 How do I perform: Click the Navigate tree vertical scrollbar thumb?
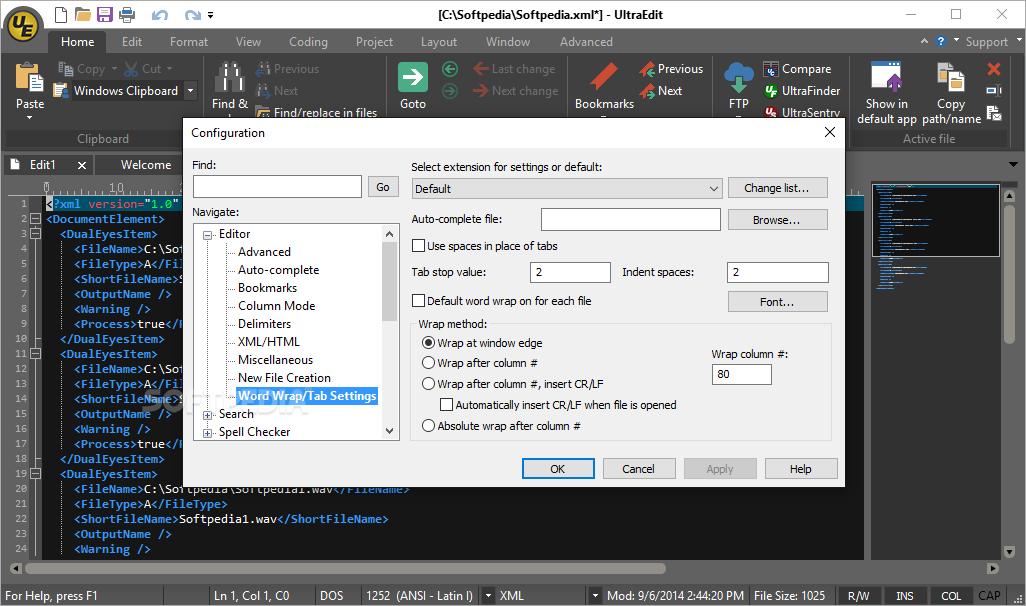pos(389,281)
